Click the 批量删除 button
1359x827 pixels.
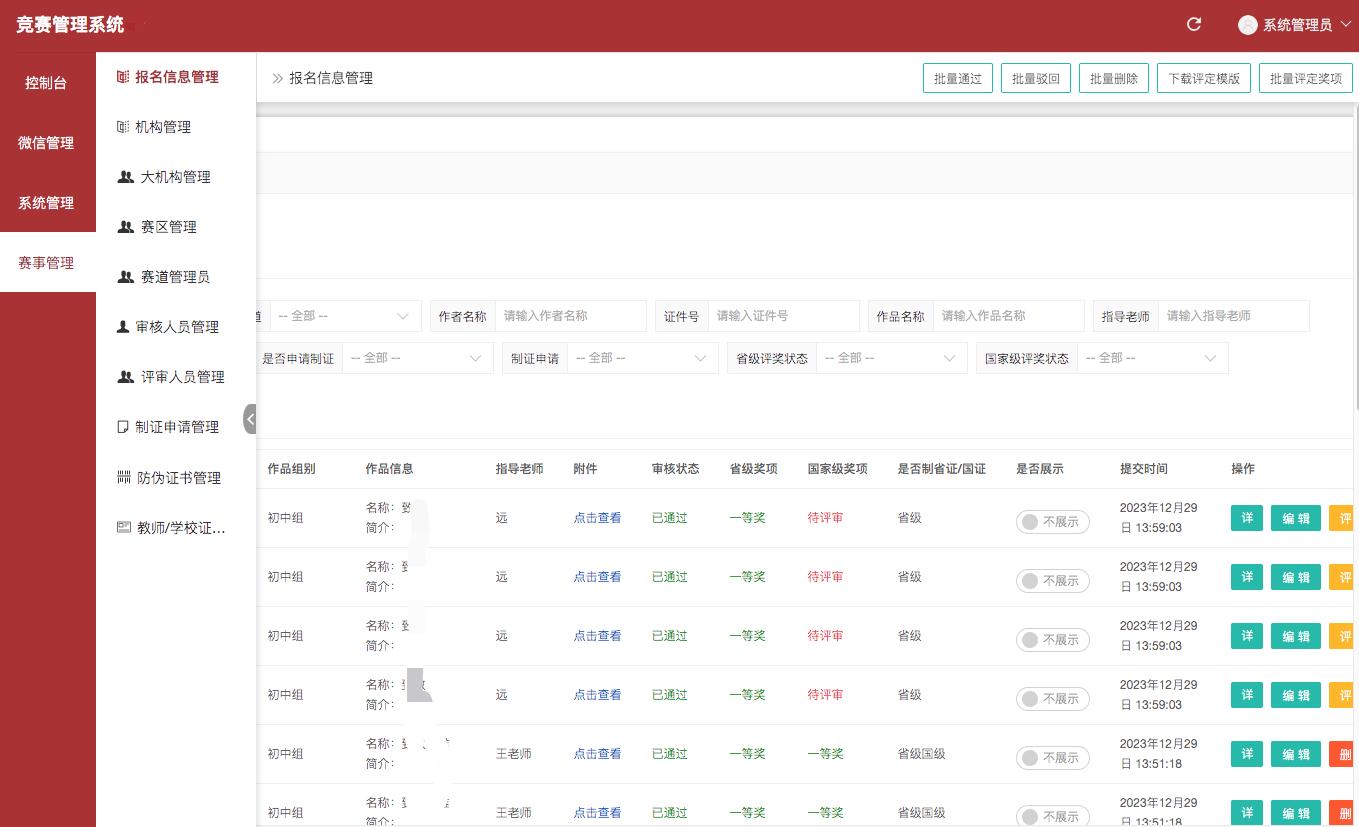tap(1113, 78)
